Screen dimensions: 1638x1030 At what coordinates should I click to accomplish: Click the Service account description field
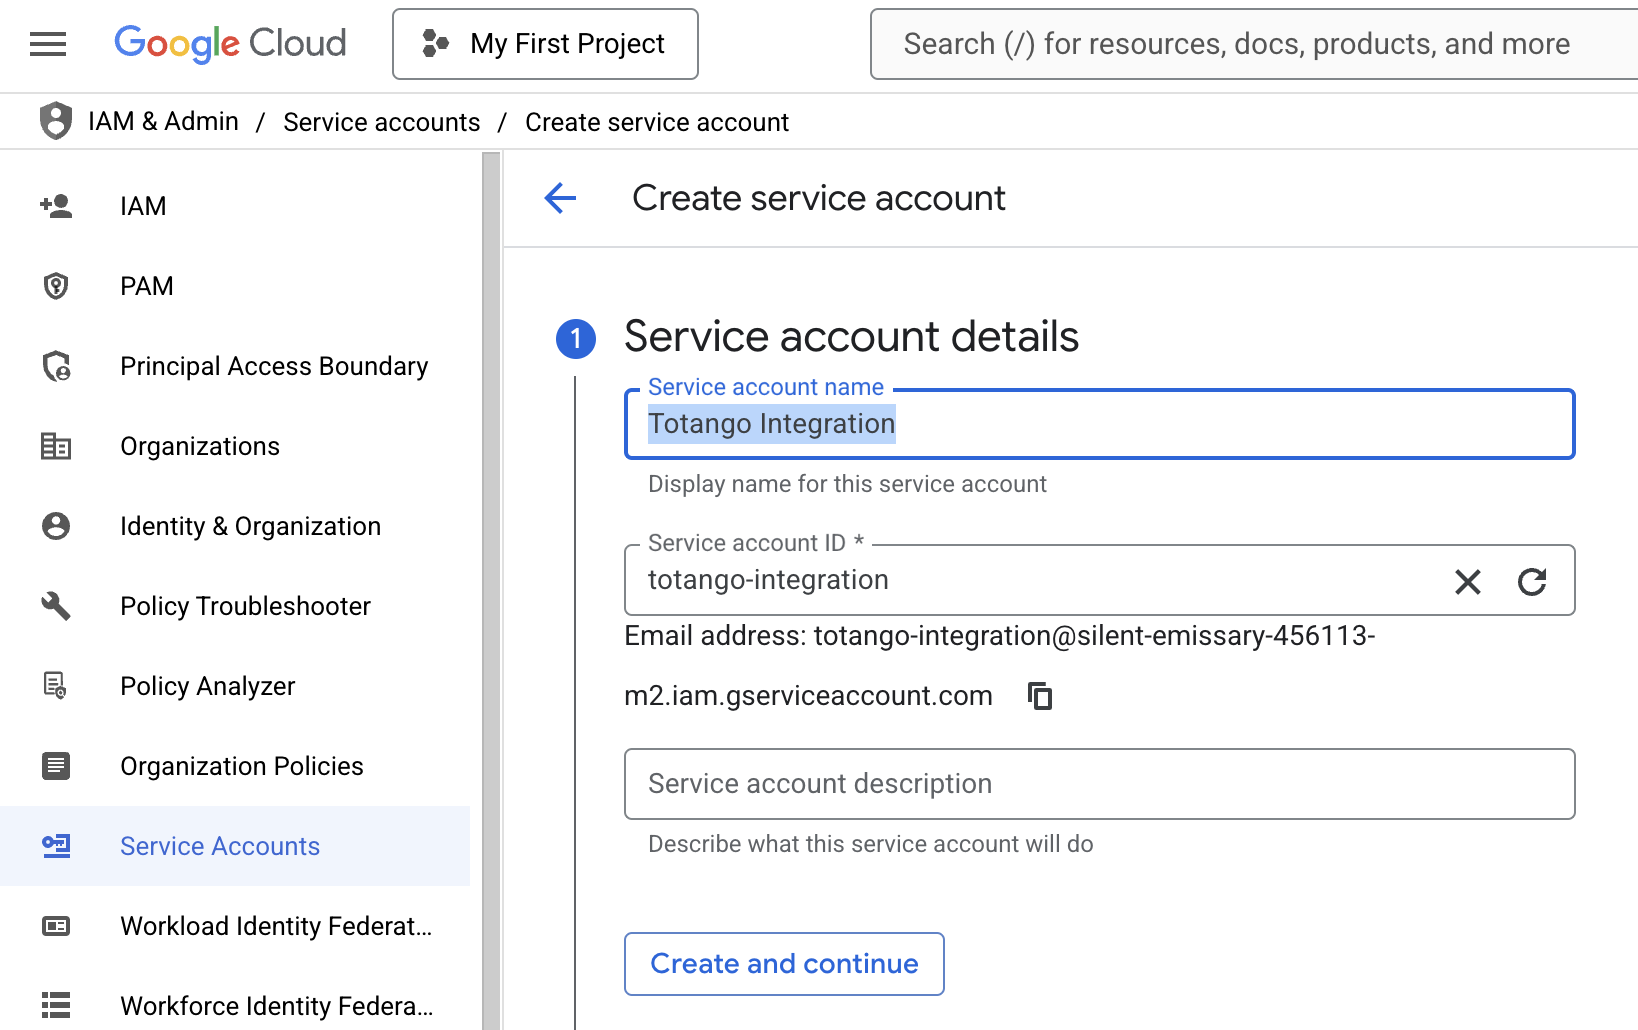[1100, 784]
